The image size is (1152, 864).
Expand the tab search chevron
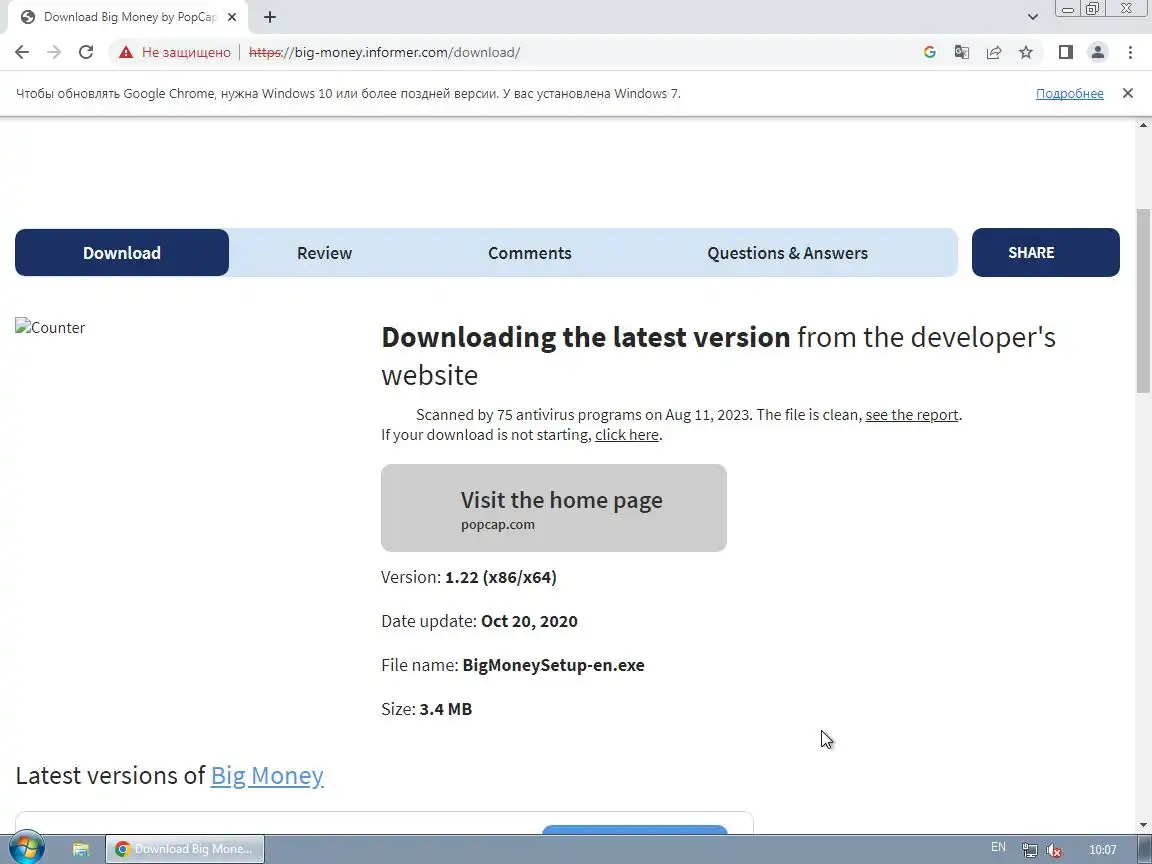(1032, 17)
